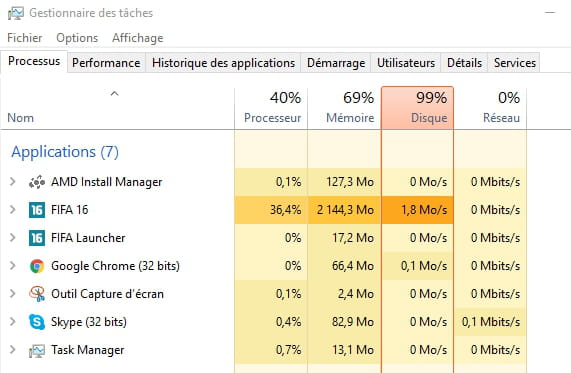Expand the Google Chrome (32 bits) entry
Viewport: 571px width, 373px height.
[x=13, y=266]
